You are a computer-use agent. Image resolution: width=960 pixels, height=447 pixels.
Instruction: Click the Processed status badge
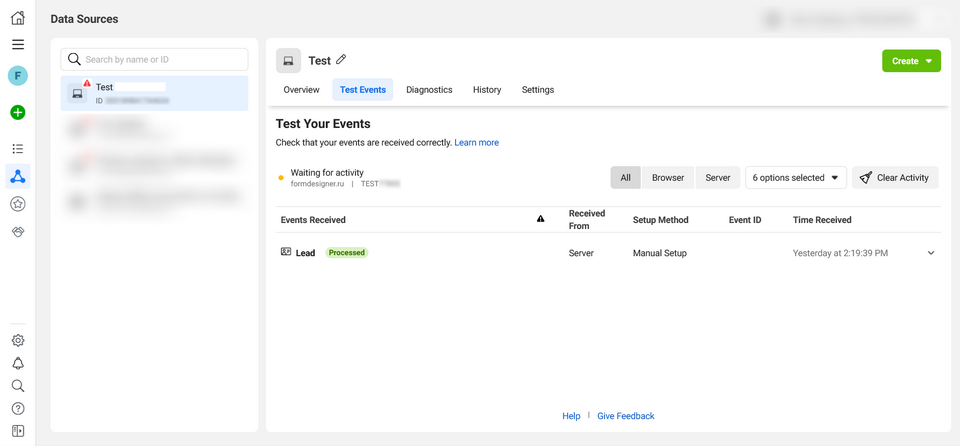[x=347, y=252]
